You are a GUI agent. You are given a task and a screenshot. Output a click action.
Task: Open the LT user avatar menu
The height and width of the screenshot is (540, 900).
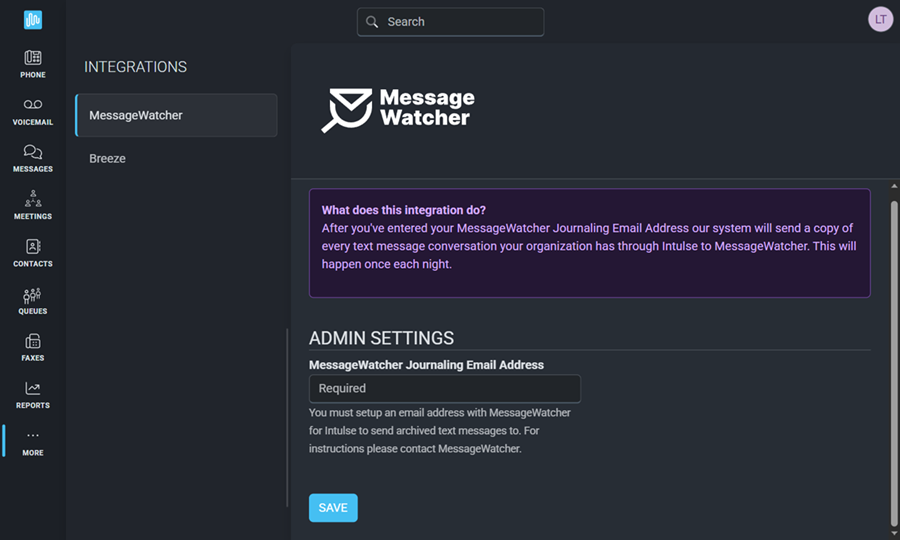(880, 20)
